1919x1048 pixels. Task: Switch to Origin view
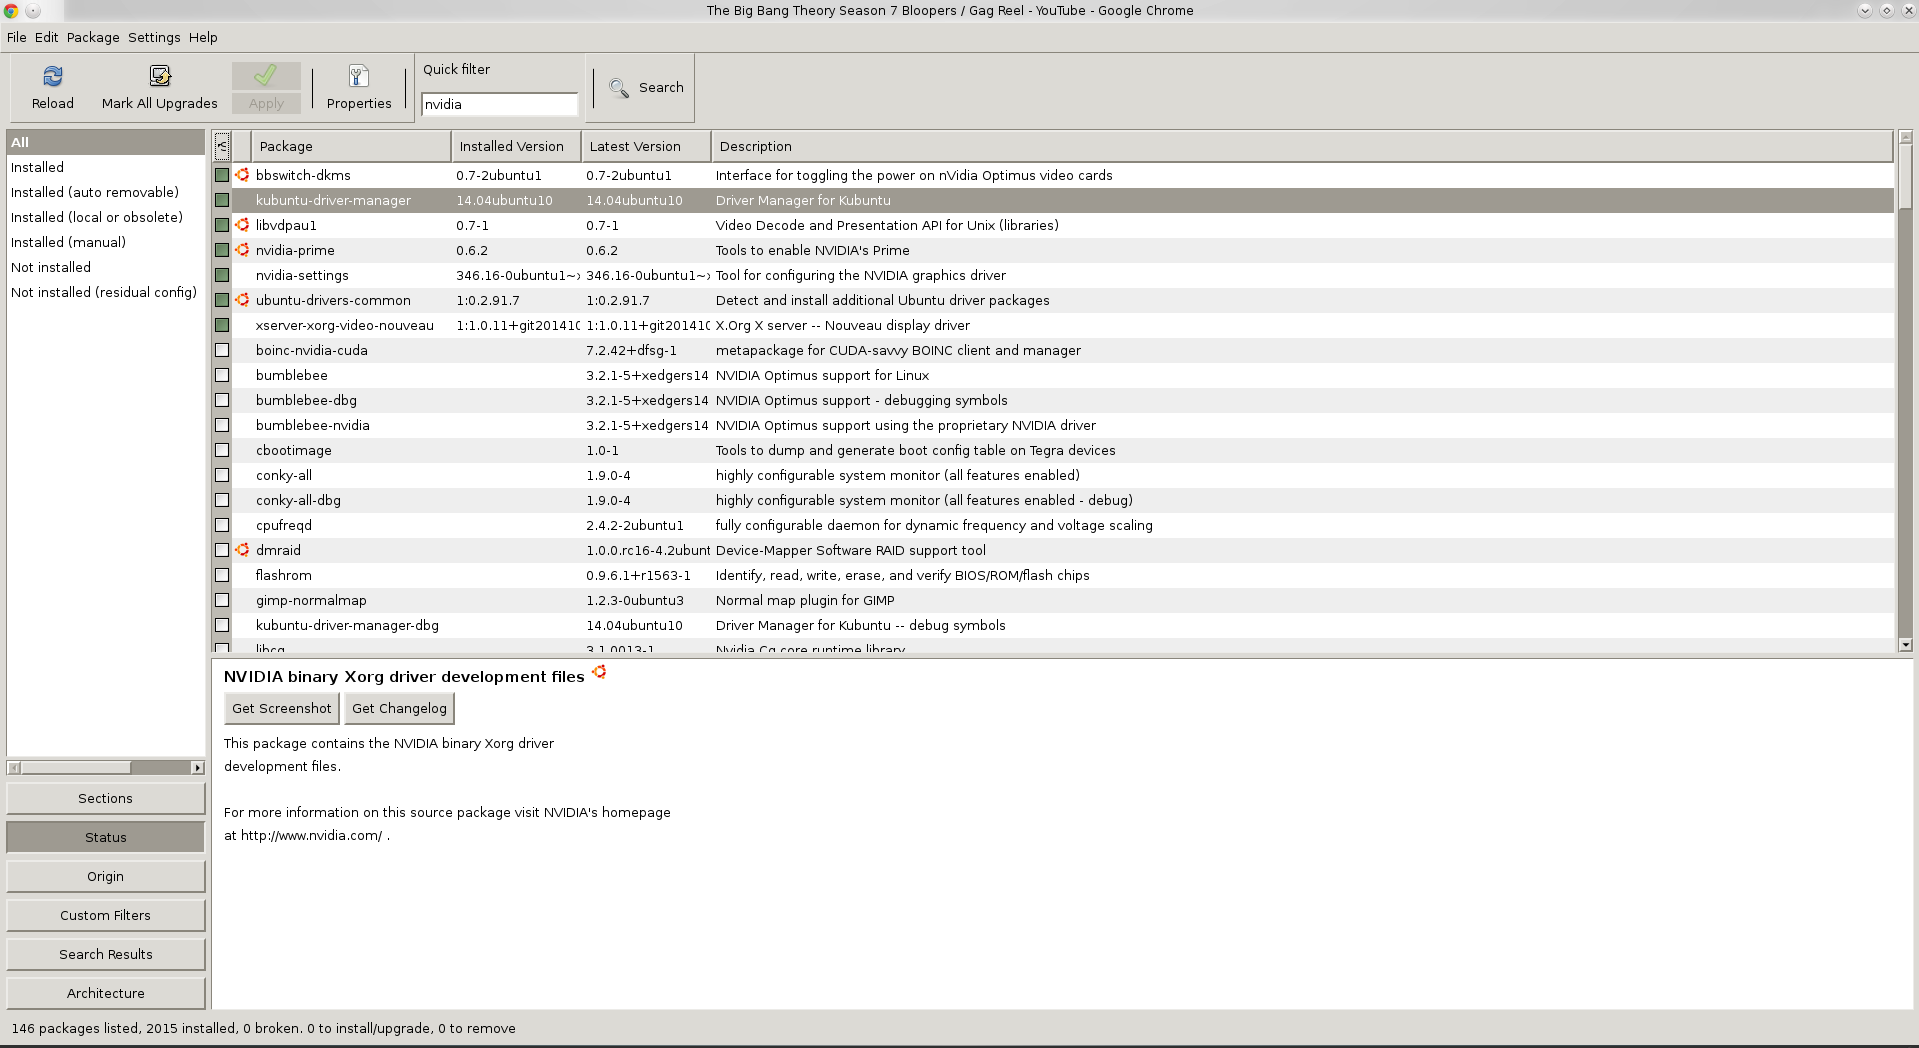point(106,876)
